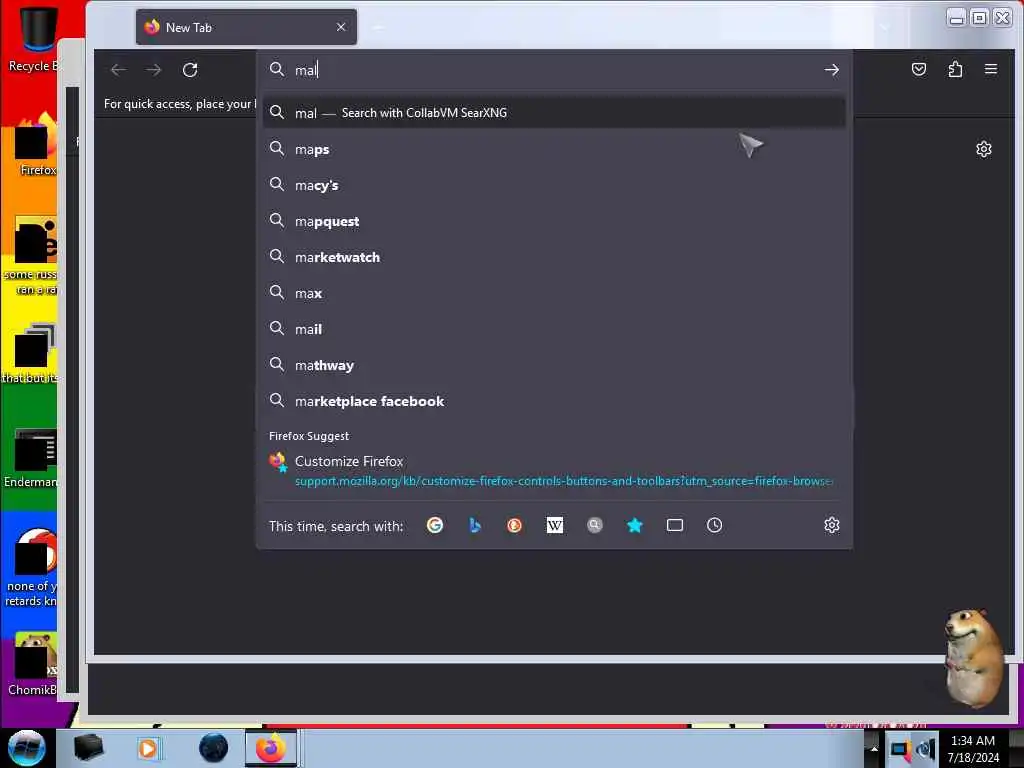This screenshot has width=1024, height=768.
Task: Open the ChomikB desktop icon
Action: coord(33,664)
